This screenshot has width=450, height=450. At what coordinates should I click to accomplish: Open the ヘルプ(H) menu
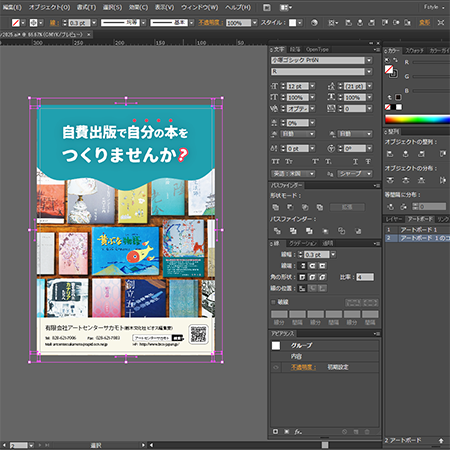(x=238, y=7)
